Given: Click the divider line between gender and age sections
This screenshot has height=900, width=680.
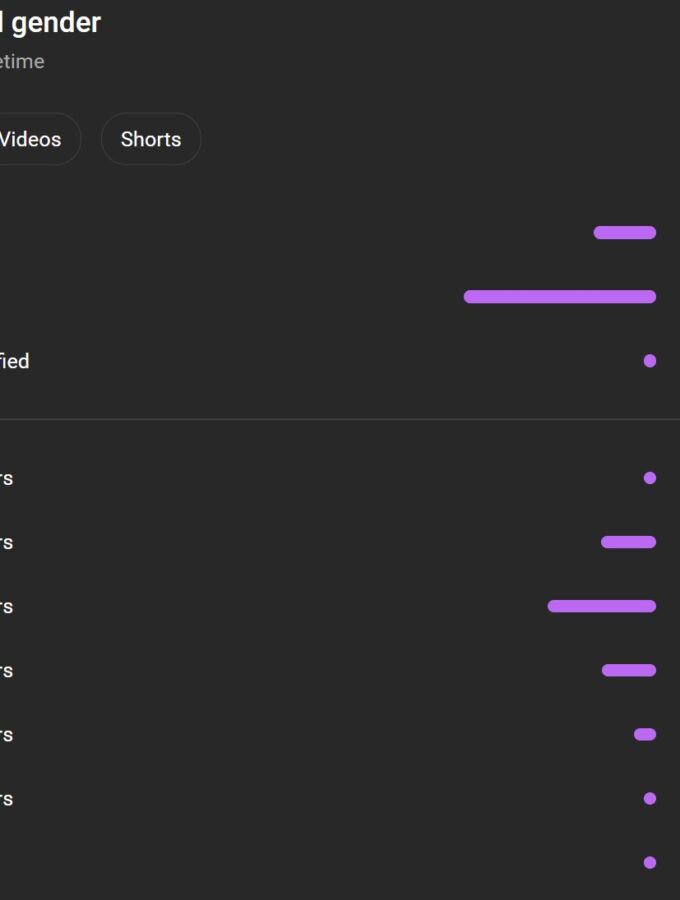Looking at the screenshot, I should 340,419.
